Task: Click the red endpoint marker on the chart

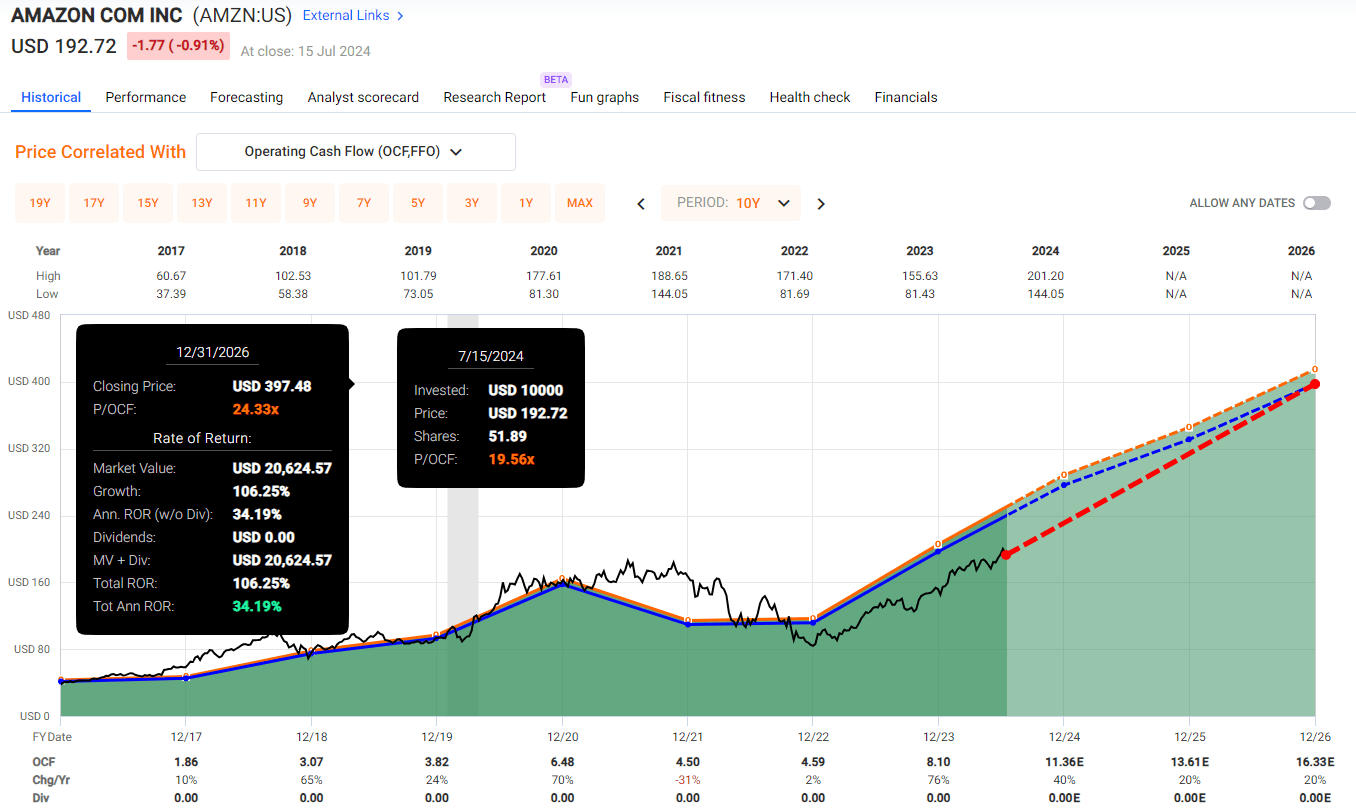Action: [x=1315, y=383]
